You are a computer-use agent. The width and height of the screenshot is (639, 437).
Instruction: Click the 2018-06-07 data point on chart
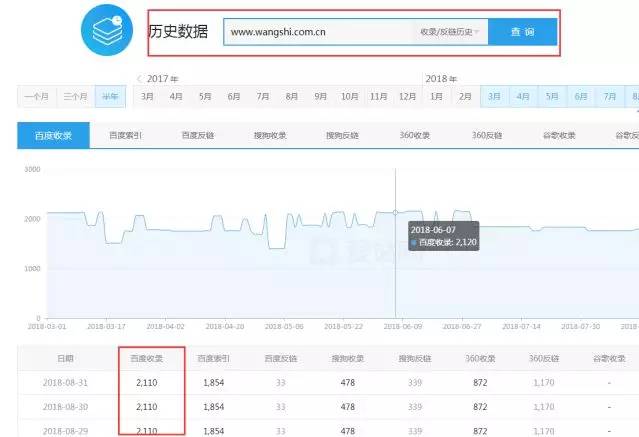click(x=395, y=212)
